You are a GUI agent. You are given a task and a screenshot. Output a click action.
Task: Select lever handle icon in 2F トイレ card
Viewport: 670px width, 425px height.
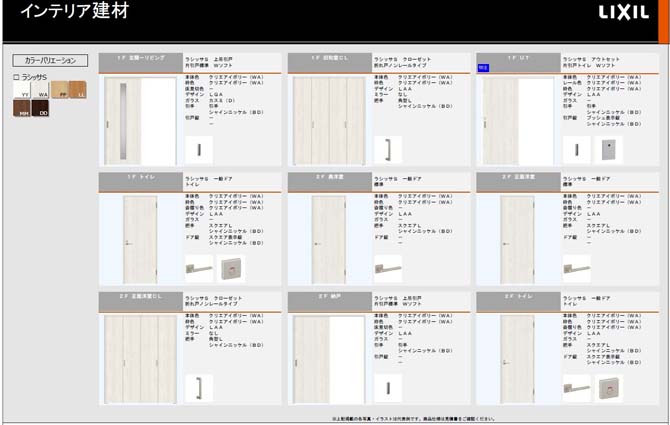pyautogui.click(x=577, y=388)
